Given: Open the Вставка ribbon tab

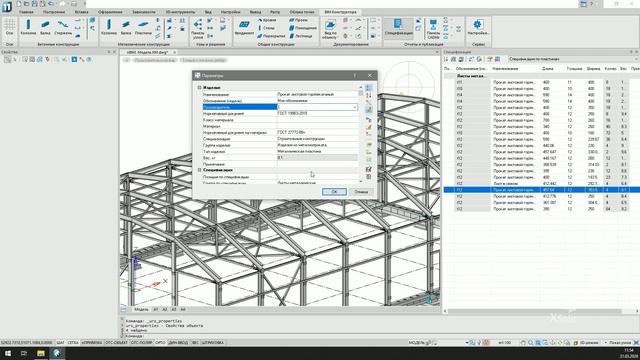Looking at the screenshot, I should (81, 12).
